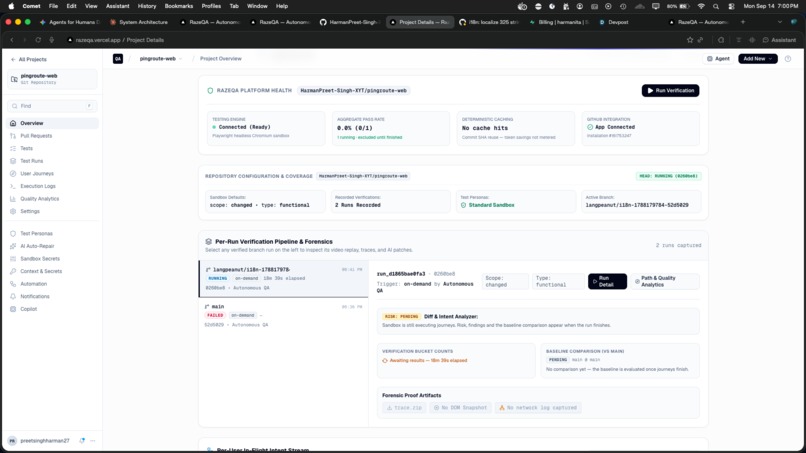Open the History menu
Screen dimensions: 806x453
(x=146, y=6)
